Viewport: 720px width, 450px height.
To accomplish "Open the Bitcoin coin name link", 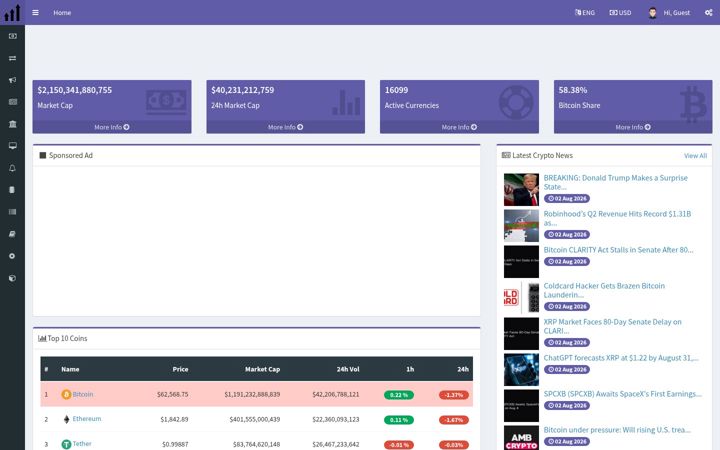I will [x=83, y=394].
